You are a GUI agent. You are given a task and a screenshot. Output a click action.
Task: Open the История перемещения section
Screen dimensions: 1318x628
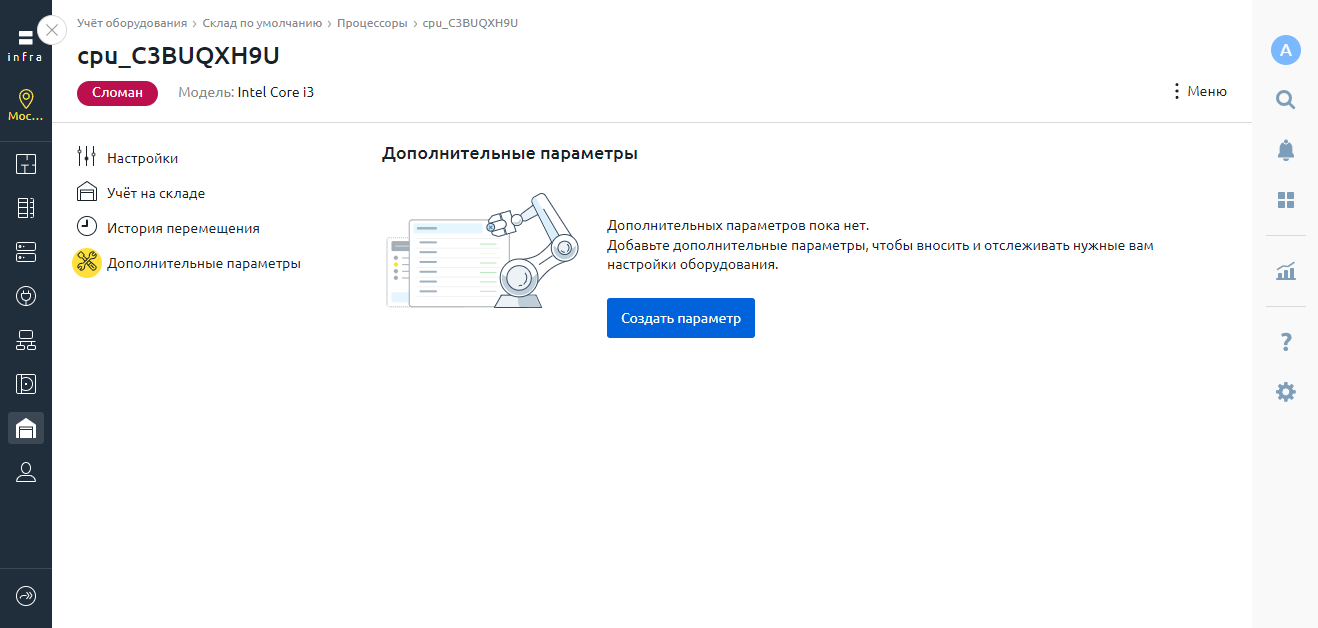[x=183, y=228]
